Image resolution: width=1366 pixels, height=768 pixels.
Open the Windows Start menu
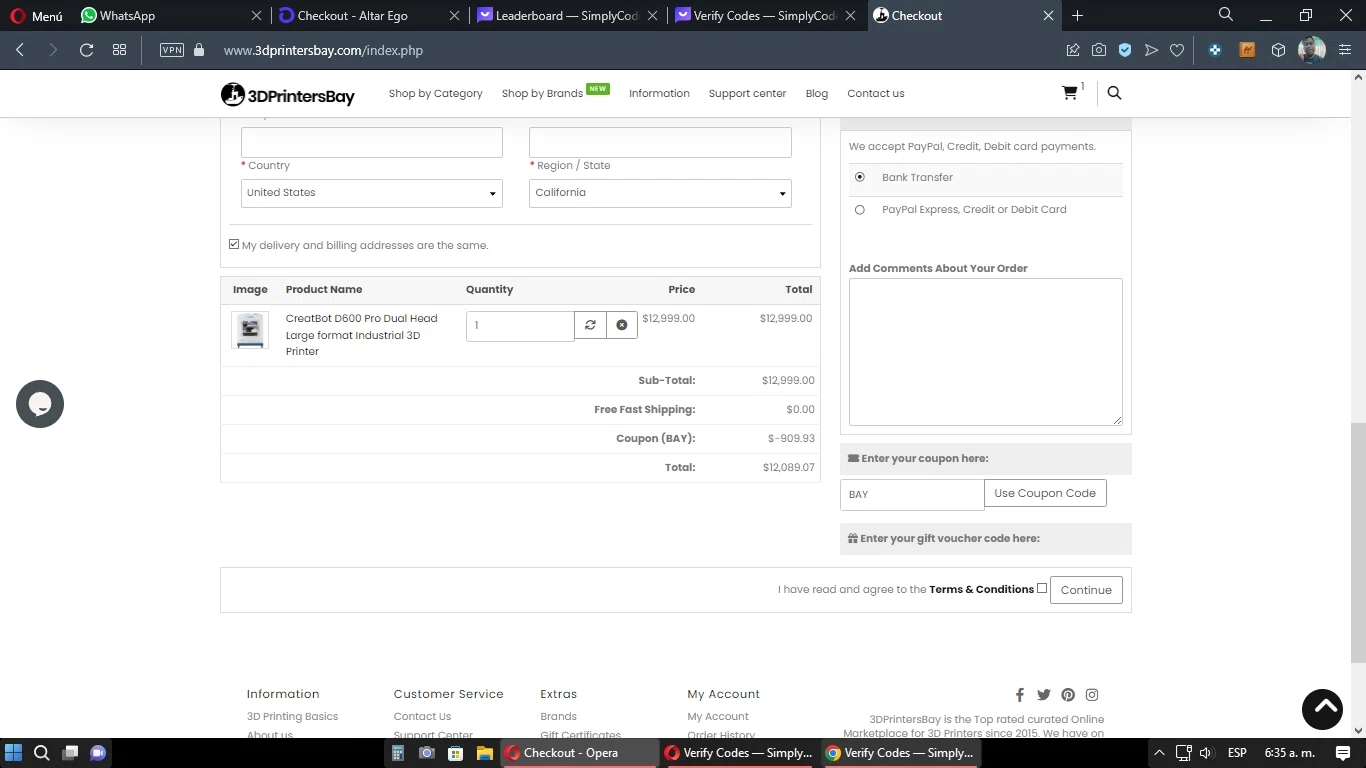point(14,753)
